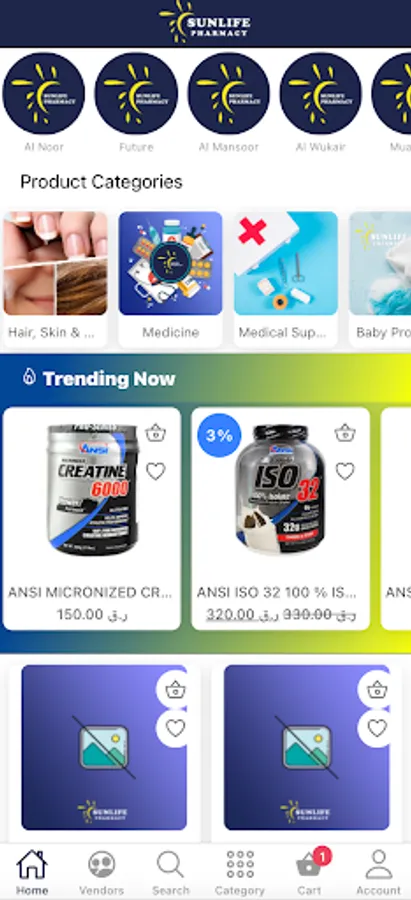Open the Search tab
Viewport: 411px width, 900px height.
point(170,872)
